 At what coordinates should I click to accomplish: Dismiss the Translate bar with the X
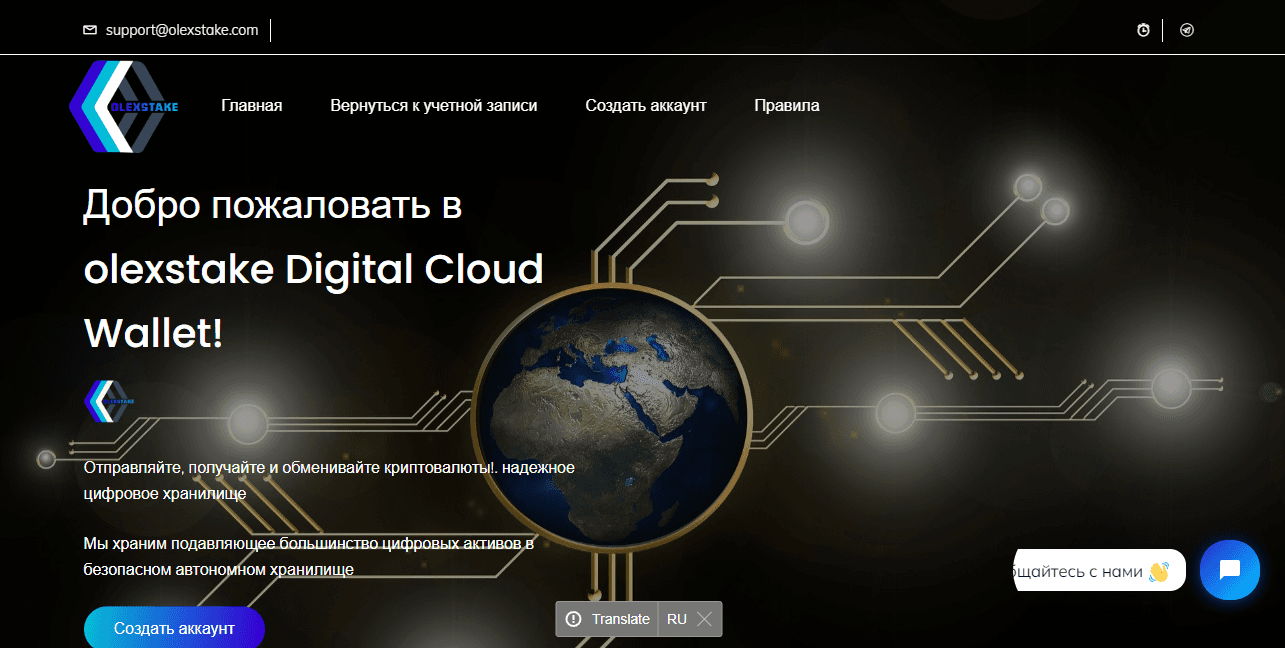[x=703, y=619]
